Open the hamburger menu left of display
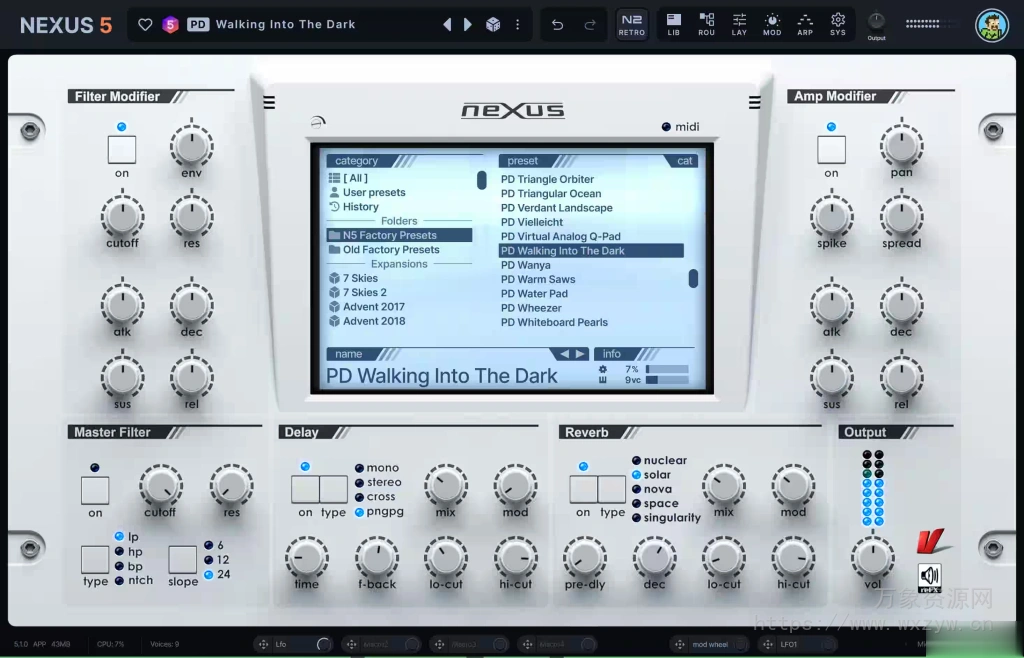This screenshot has height=658, width=1024. (269, 102)
